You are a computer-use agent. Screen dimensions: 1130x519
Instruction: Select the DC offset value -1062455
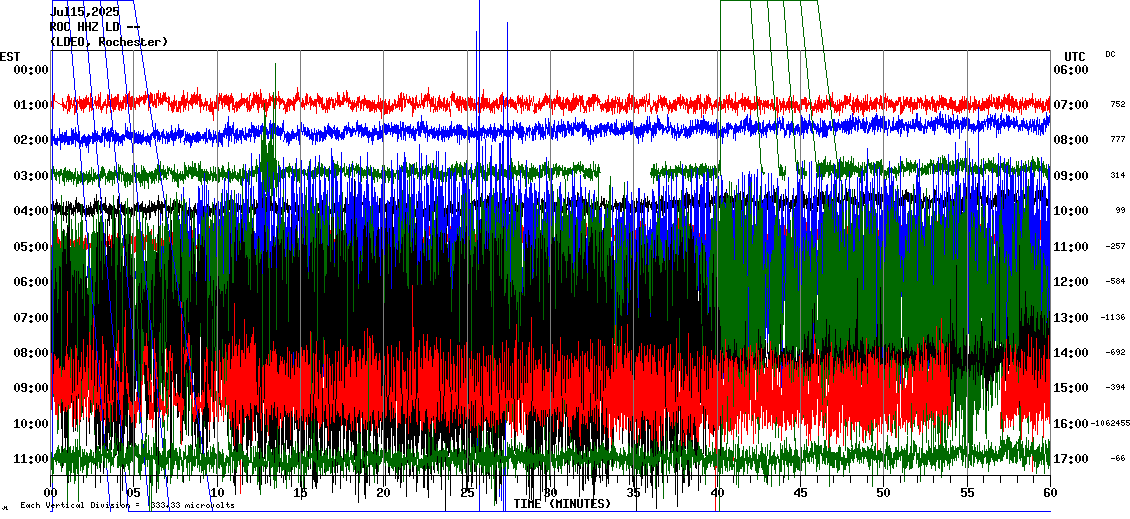click(1110, 424)
